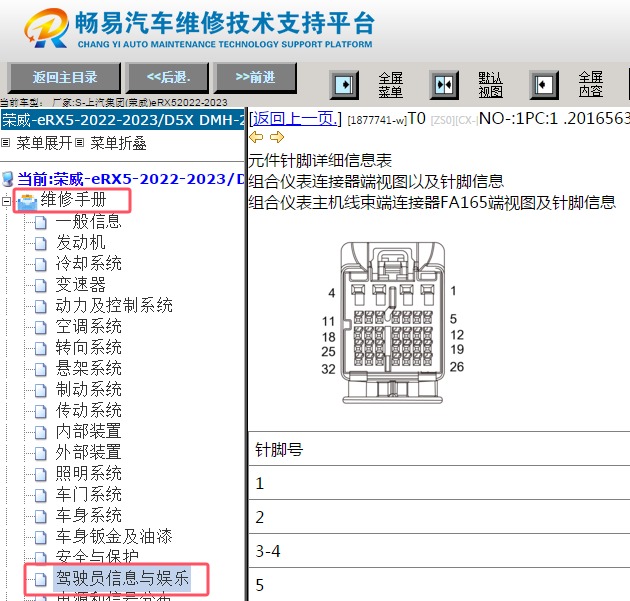Click page icon next to 转向系统
This screenshot has width=630, height=601.
(41, 348)
